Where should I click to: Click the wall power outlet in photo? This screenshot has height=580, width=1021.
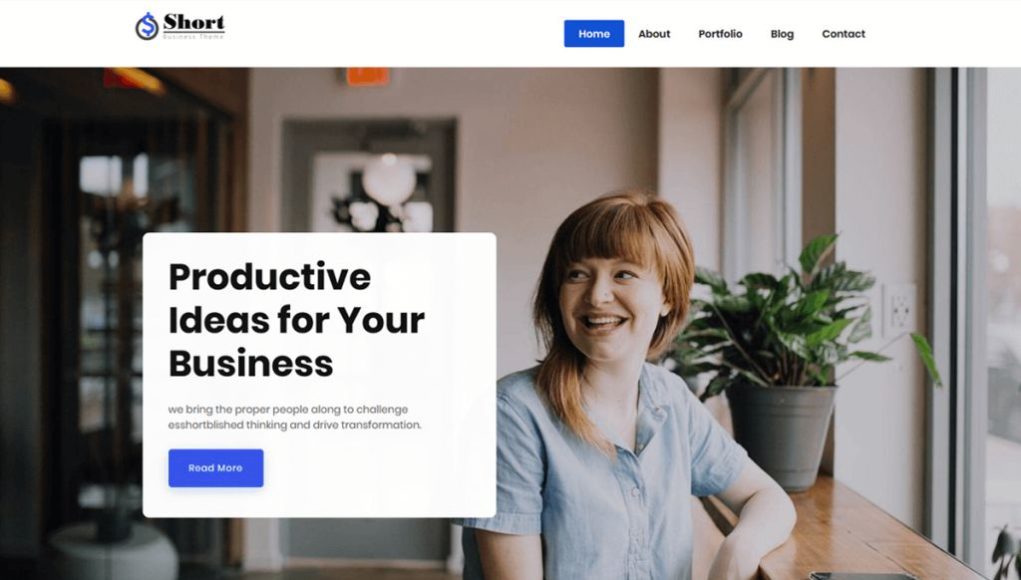899,309
